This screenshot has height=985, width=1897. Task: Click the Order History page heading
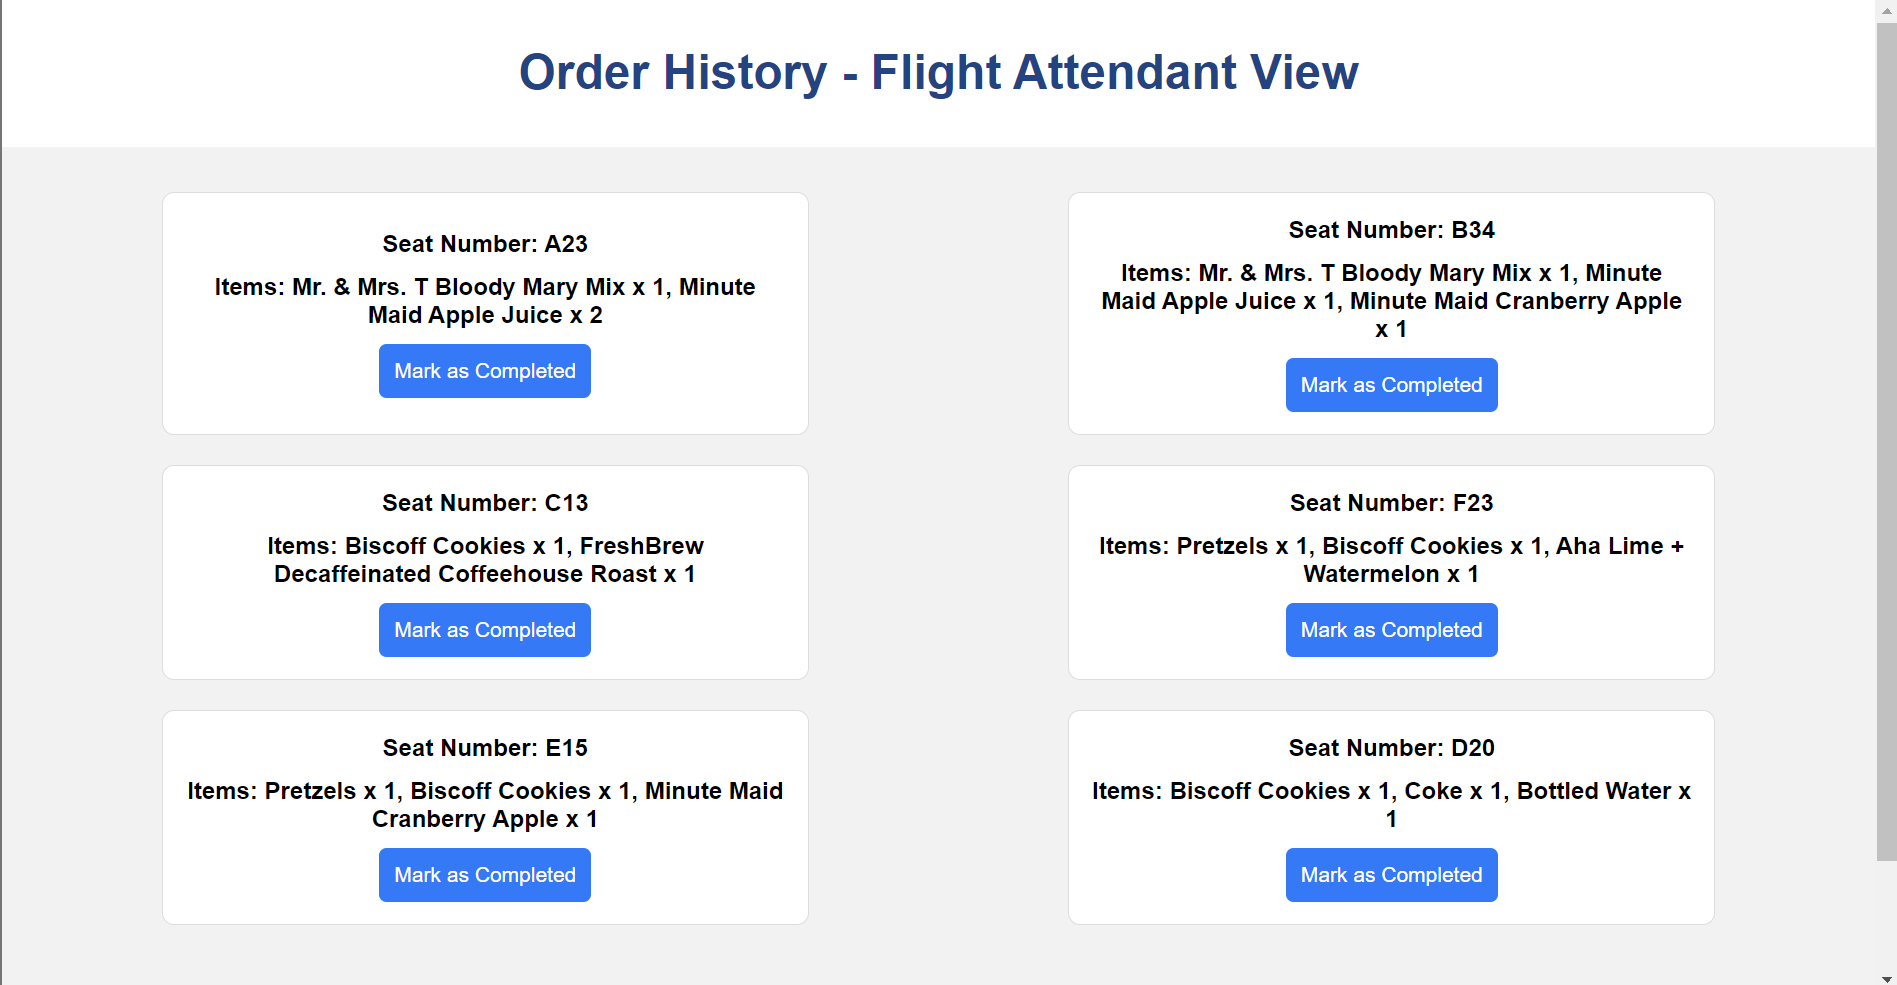938,72
